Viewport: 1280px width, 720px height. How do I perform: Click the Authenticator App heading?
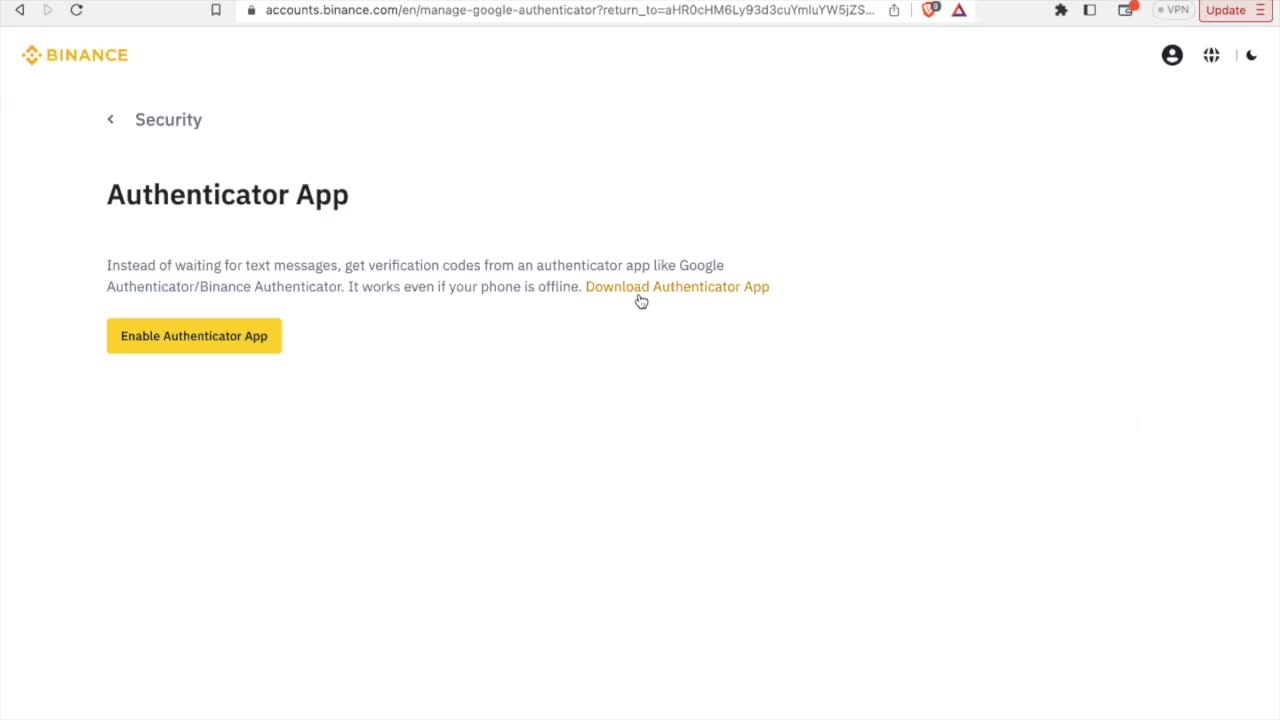(228, 195)
